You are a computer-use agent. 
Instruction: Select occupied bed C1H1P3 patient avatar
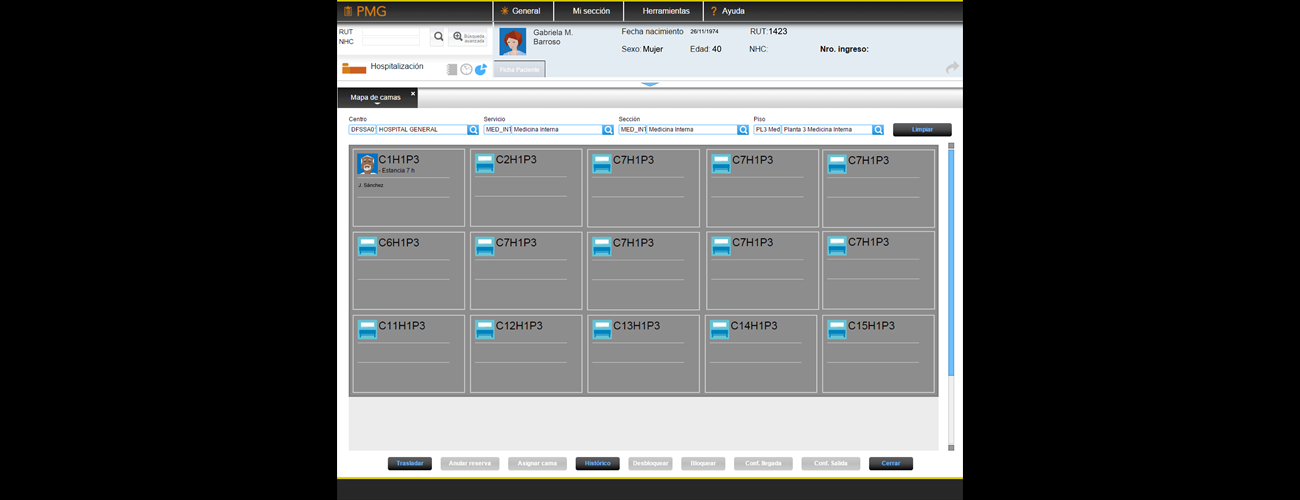pos(367,164)
